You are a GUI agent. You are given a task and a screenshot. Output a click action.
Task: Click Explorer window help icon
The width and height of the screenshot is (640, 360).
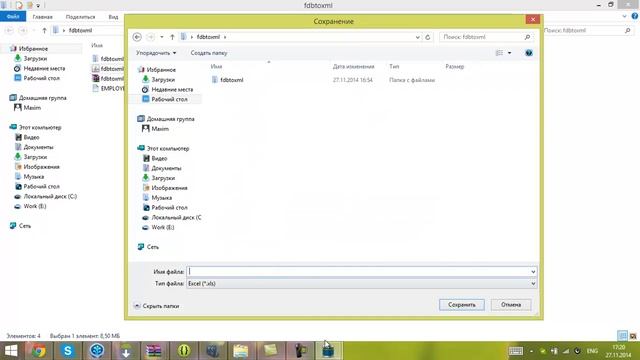[635, 16]
